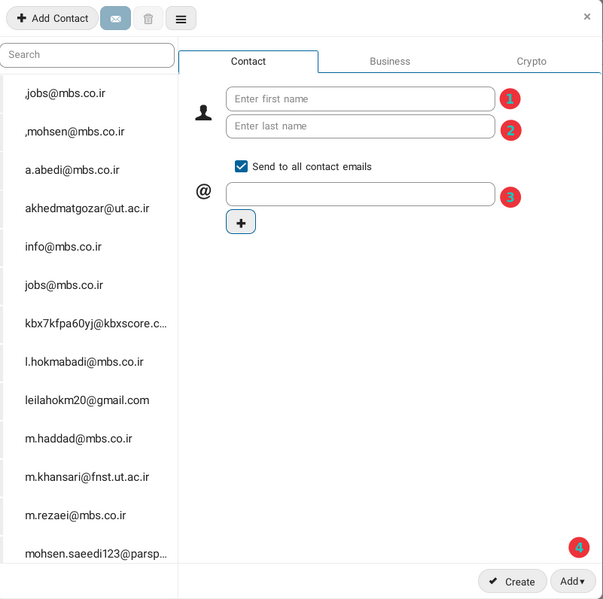Screen dimensions: 603x599
Task: Click the Enter first name field
Action: tap(360, 99)
